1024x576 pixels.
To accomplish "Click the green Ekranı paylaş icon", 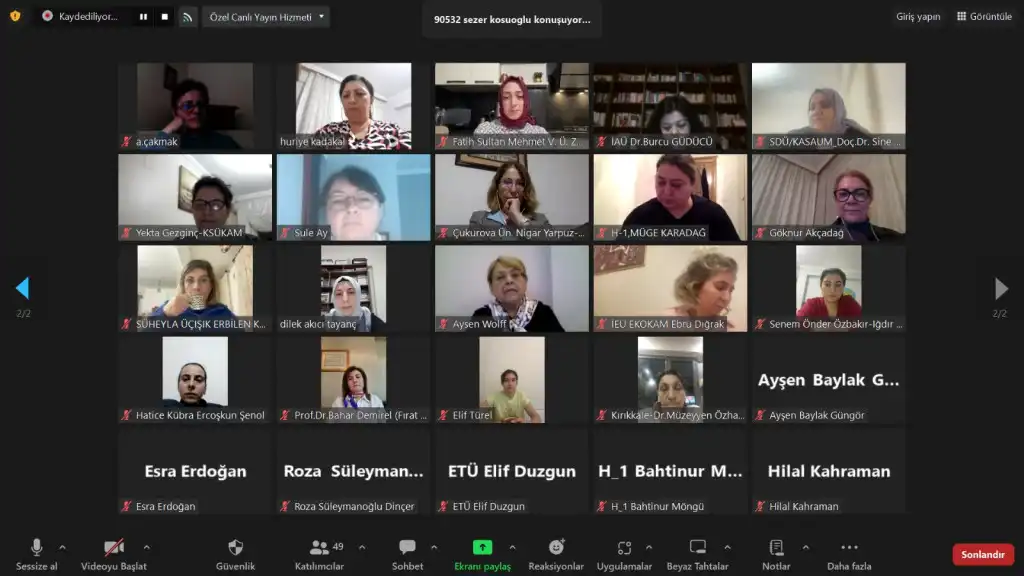I will (482, 547).
